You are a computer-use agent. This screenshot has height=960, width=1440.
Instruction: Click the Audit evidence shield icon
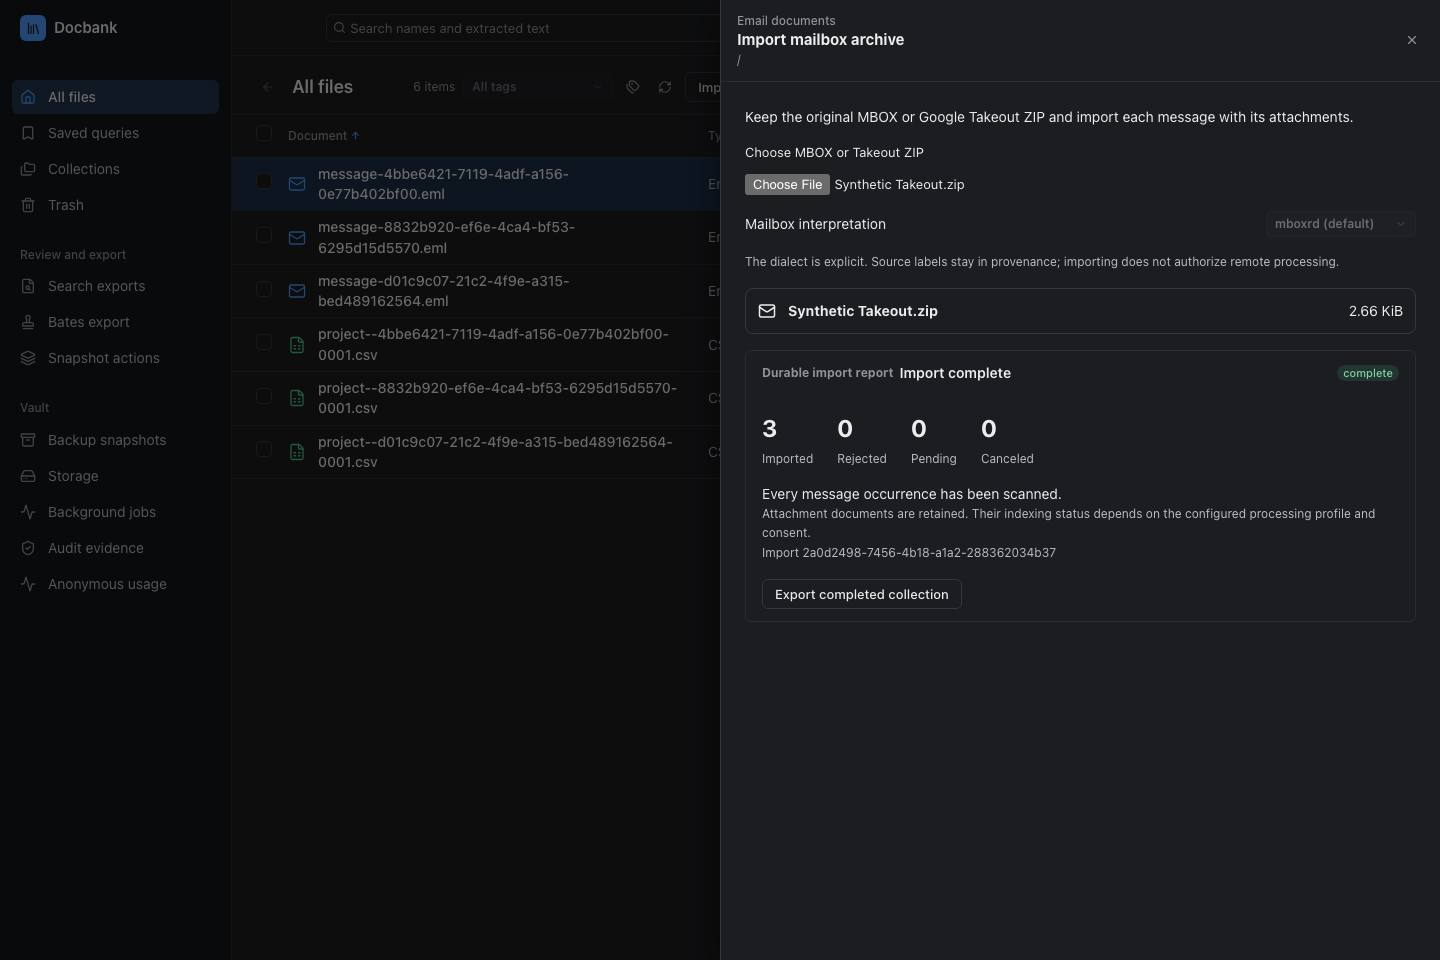pos(28,548)
